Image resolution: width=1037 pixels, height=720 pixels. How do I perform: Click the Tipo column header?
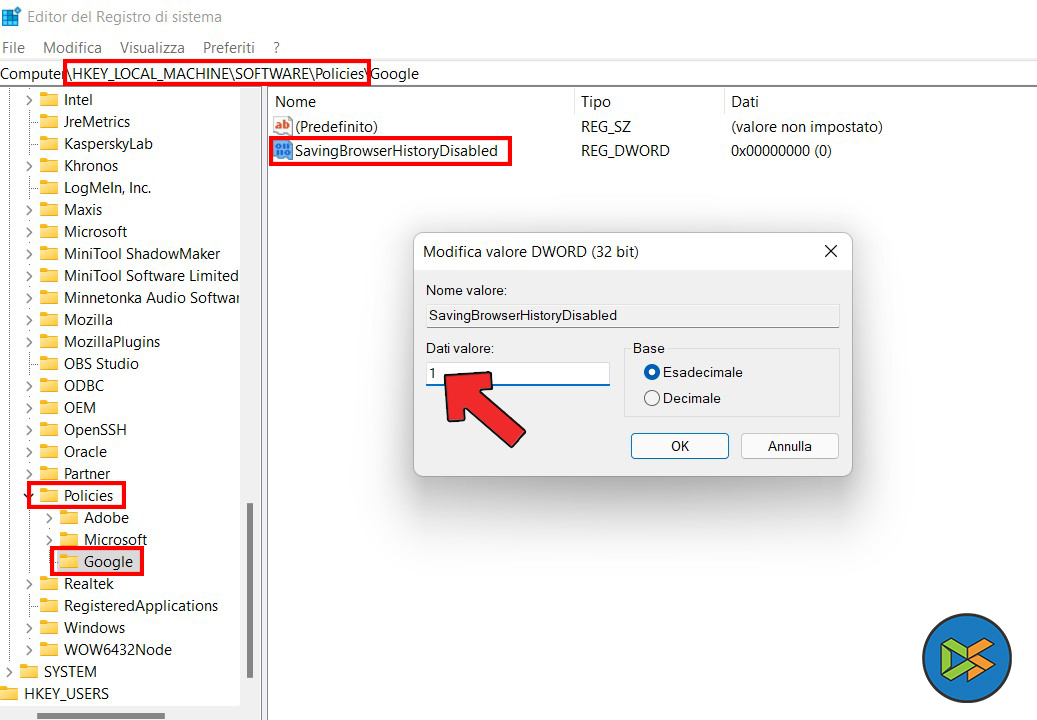[649, 102]
